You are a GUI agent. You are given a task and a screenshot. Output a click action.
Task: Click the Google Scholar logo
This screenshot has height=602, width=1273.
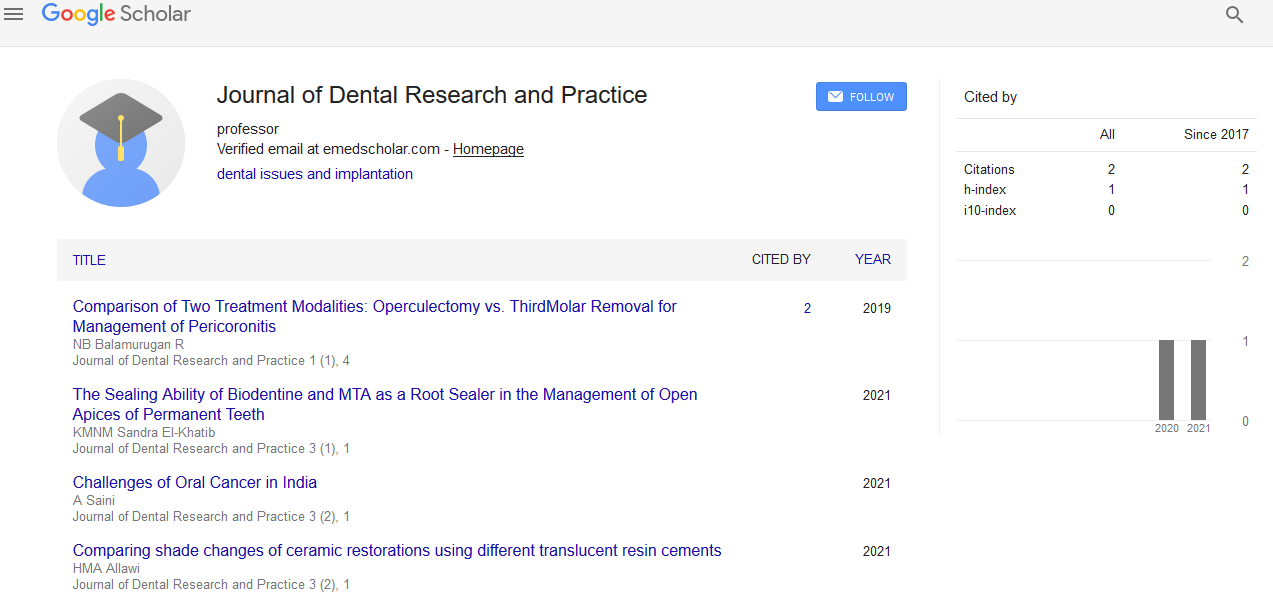pyautogui.click(x=116, y=14)
